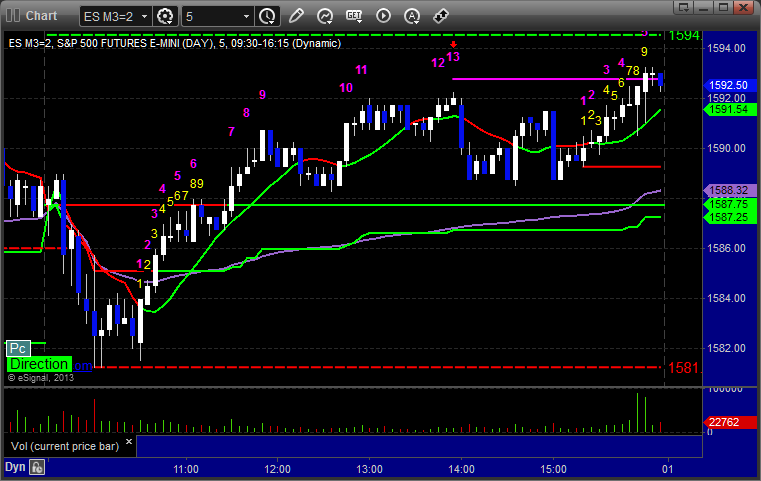This screenshot has width=761, height=481.
Task: Click the 1586.00 price axis label
Action: pos(727,248)
